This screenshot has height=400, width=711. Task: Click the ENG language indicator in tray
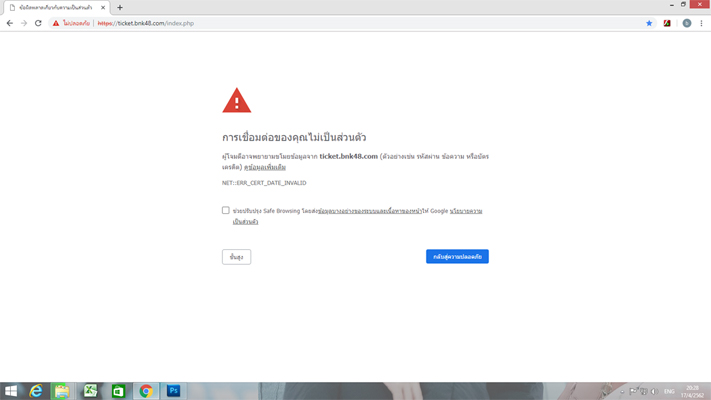click(669, 391)
